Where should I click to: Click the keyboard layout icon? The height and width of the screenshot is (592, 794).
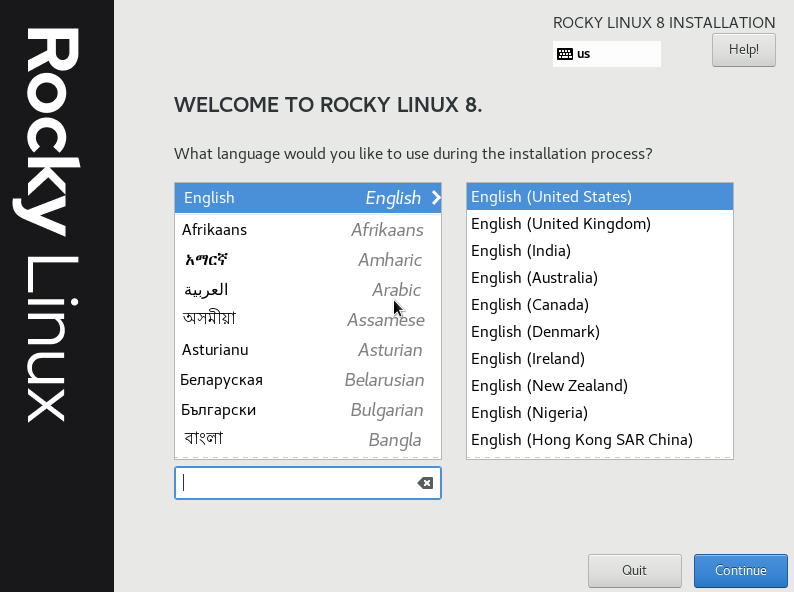coord(564,54)
